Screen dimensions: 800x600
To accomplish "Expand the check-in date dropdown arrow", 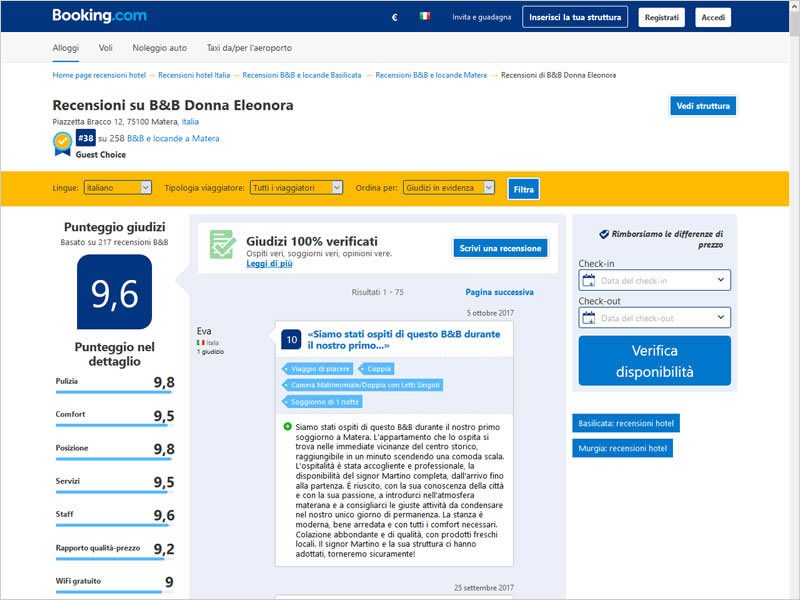I will point(720,280).
